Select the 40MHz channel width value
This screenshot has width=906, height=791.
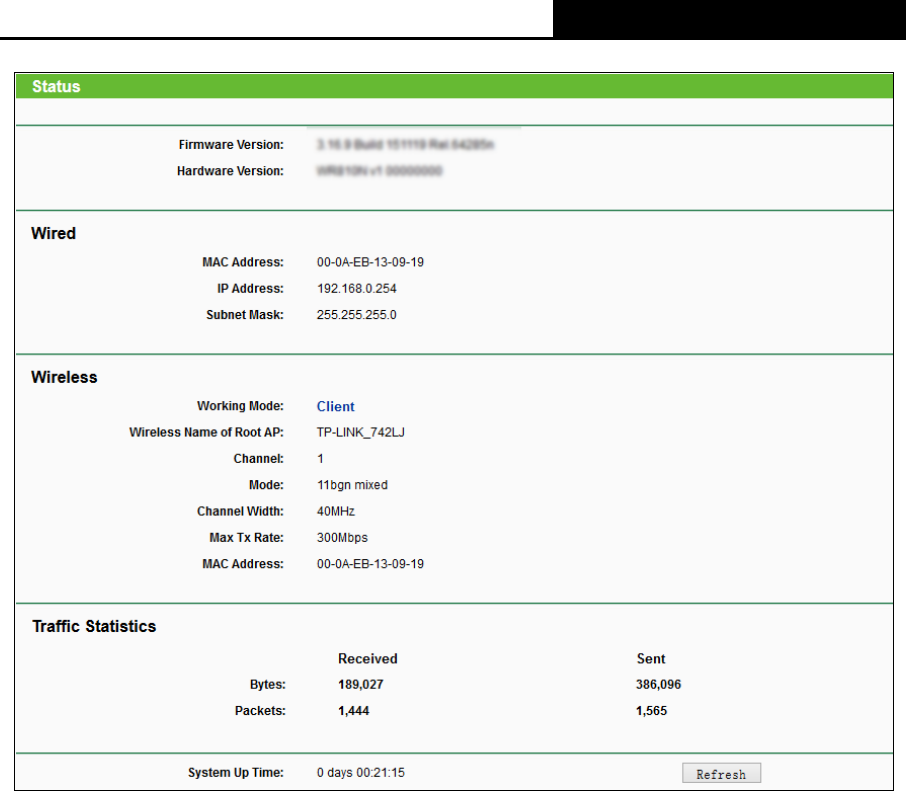[336, 511]
